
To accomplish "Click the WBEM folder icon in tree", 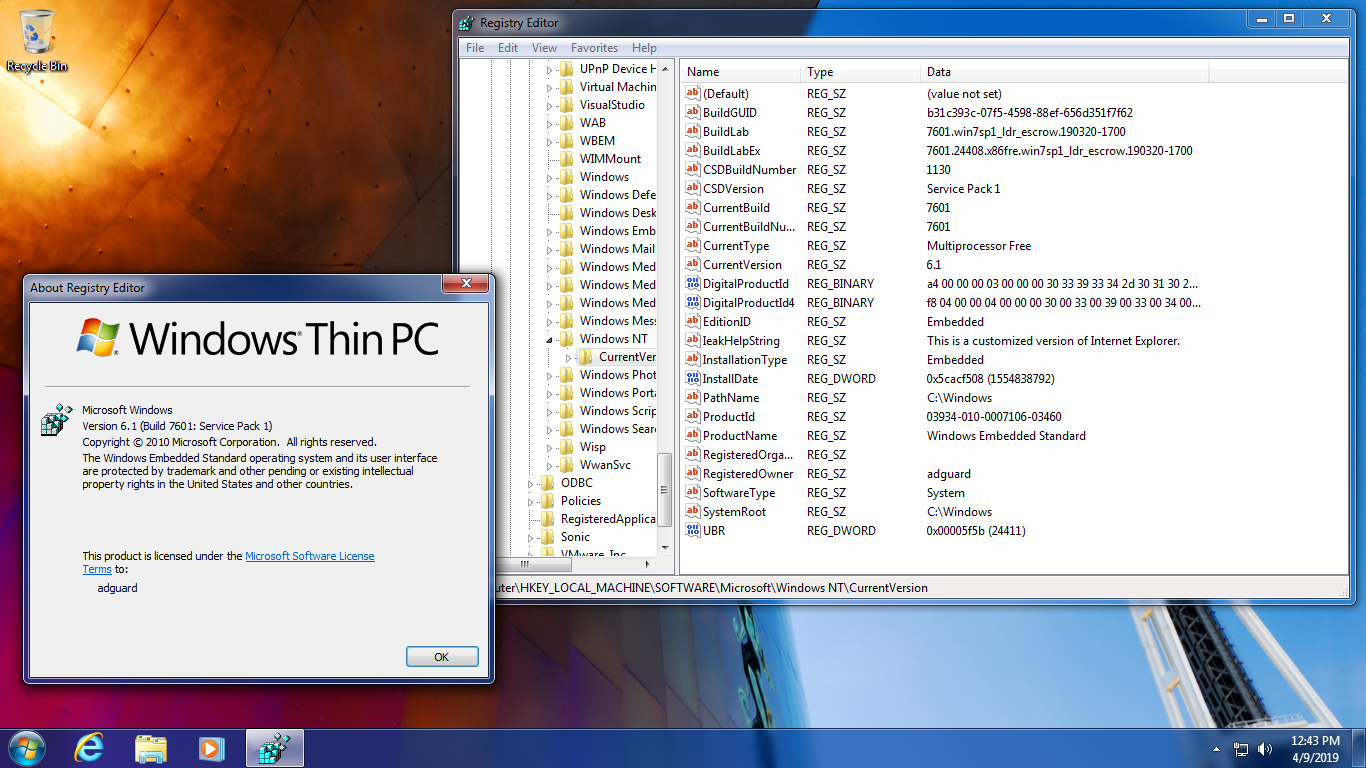I will 567,140.
